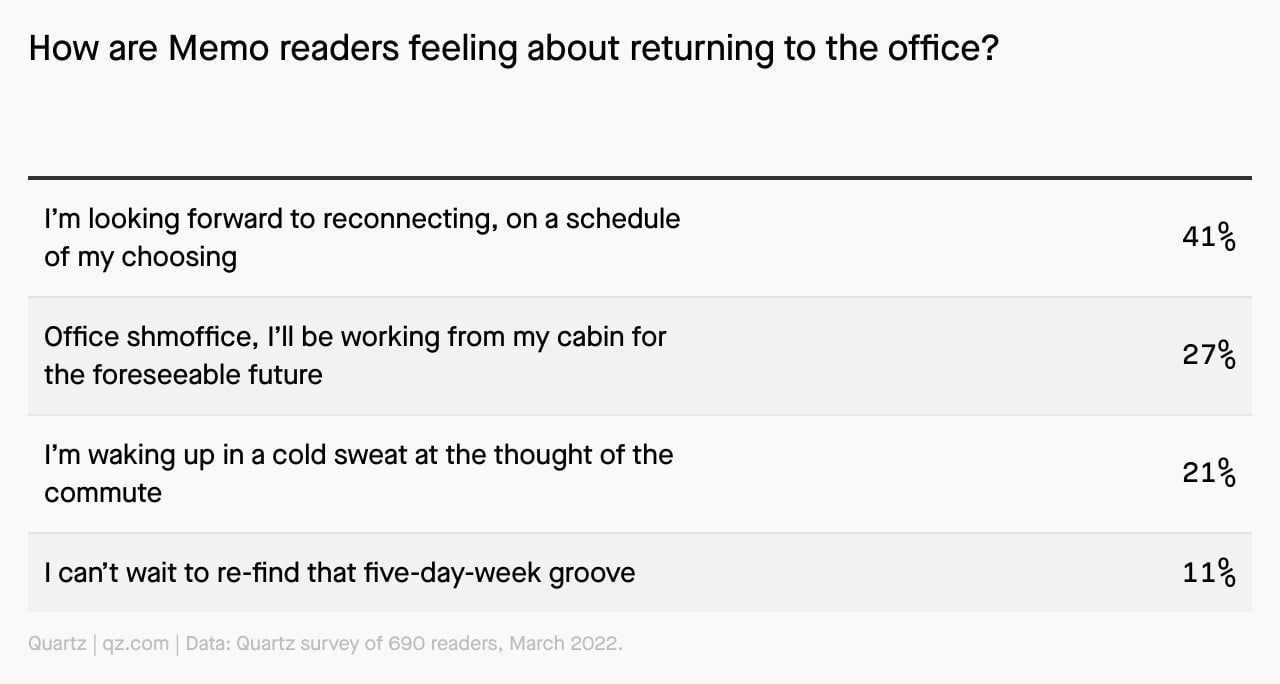Click the 21% value

coord(1209,472)
